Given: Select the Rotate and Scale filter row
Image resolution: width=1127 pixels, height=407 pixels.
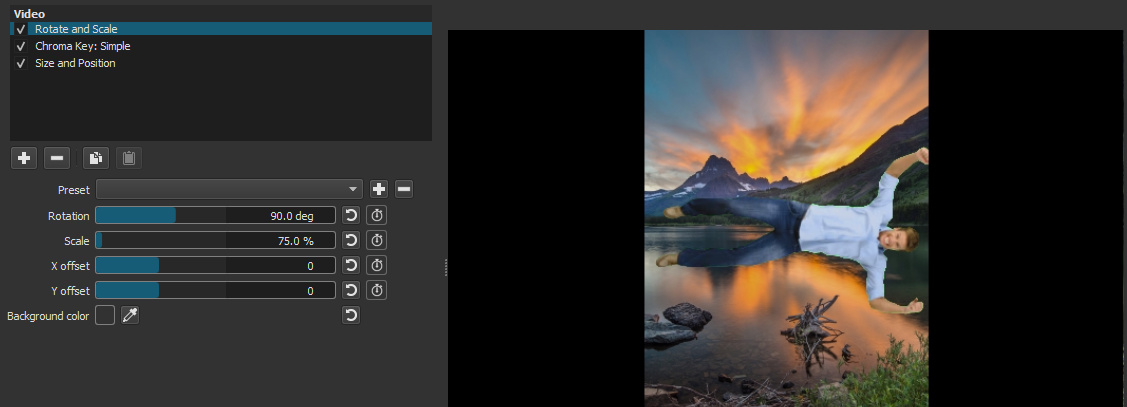Looking at the screenshot, I should 221,29.
